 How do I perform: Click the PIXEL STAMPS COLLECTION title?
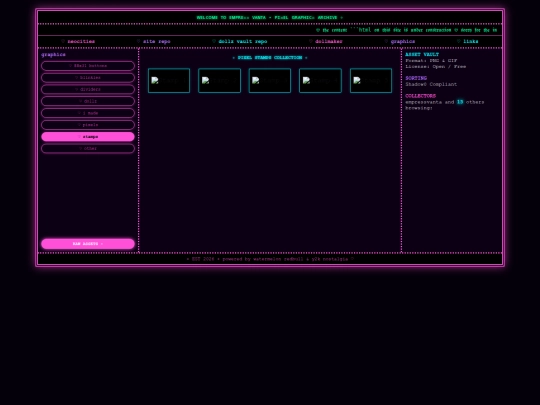click(270, 58)
